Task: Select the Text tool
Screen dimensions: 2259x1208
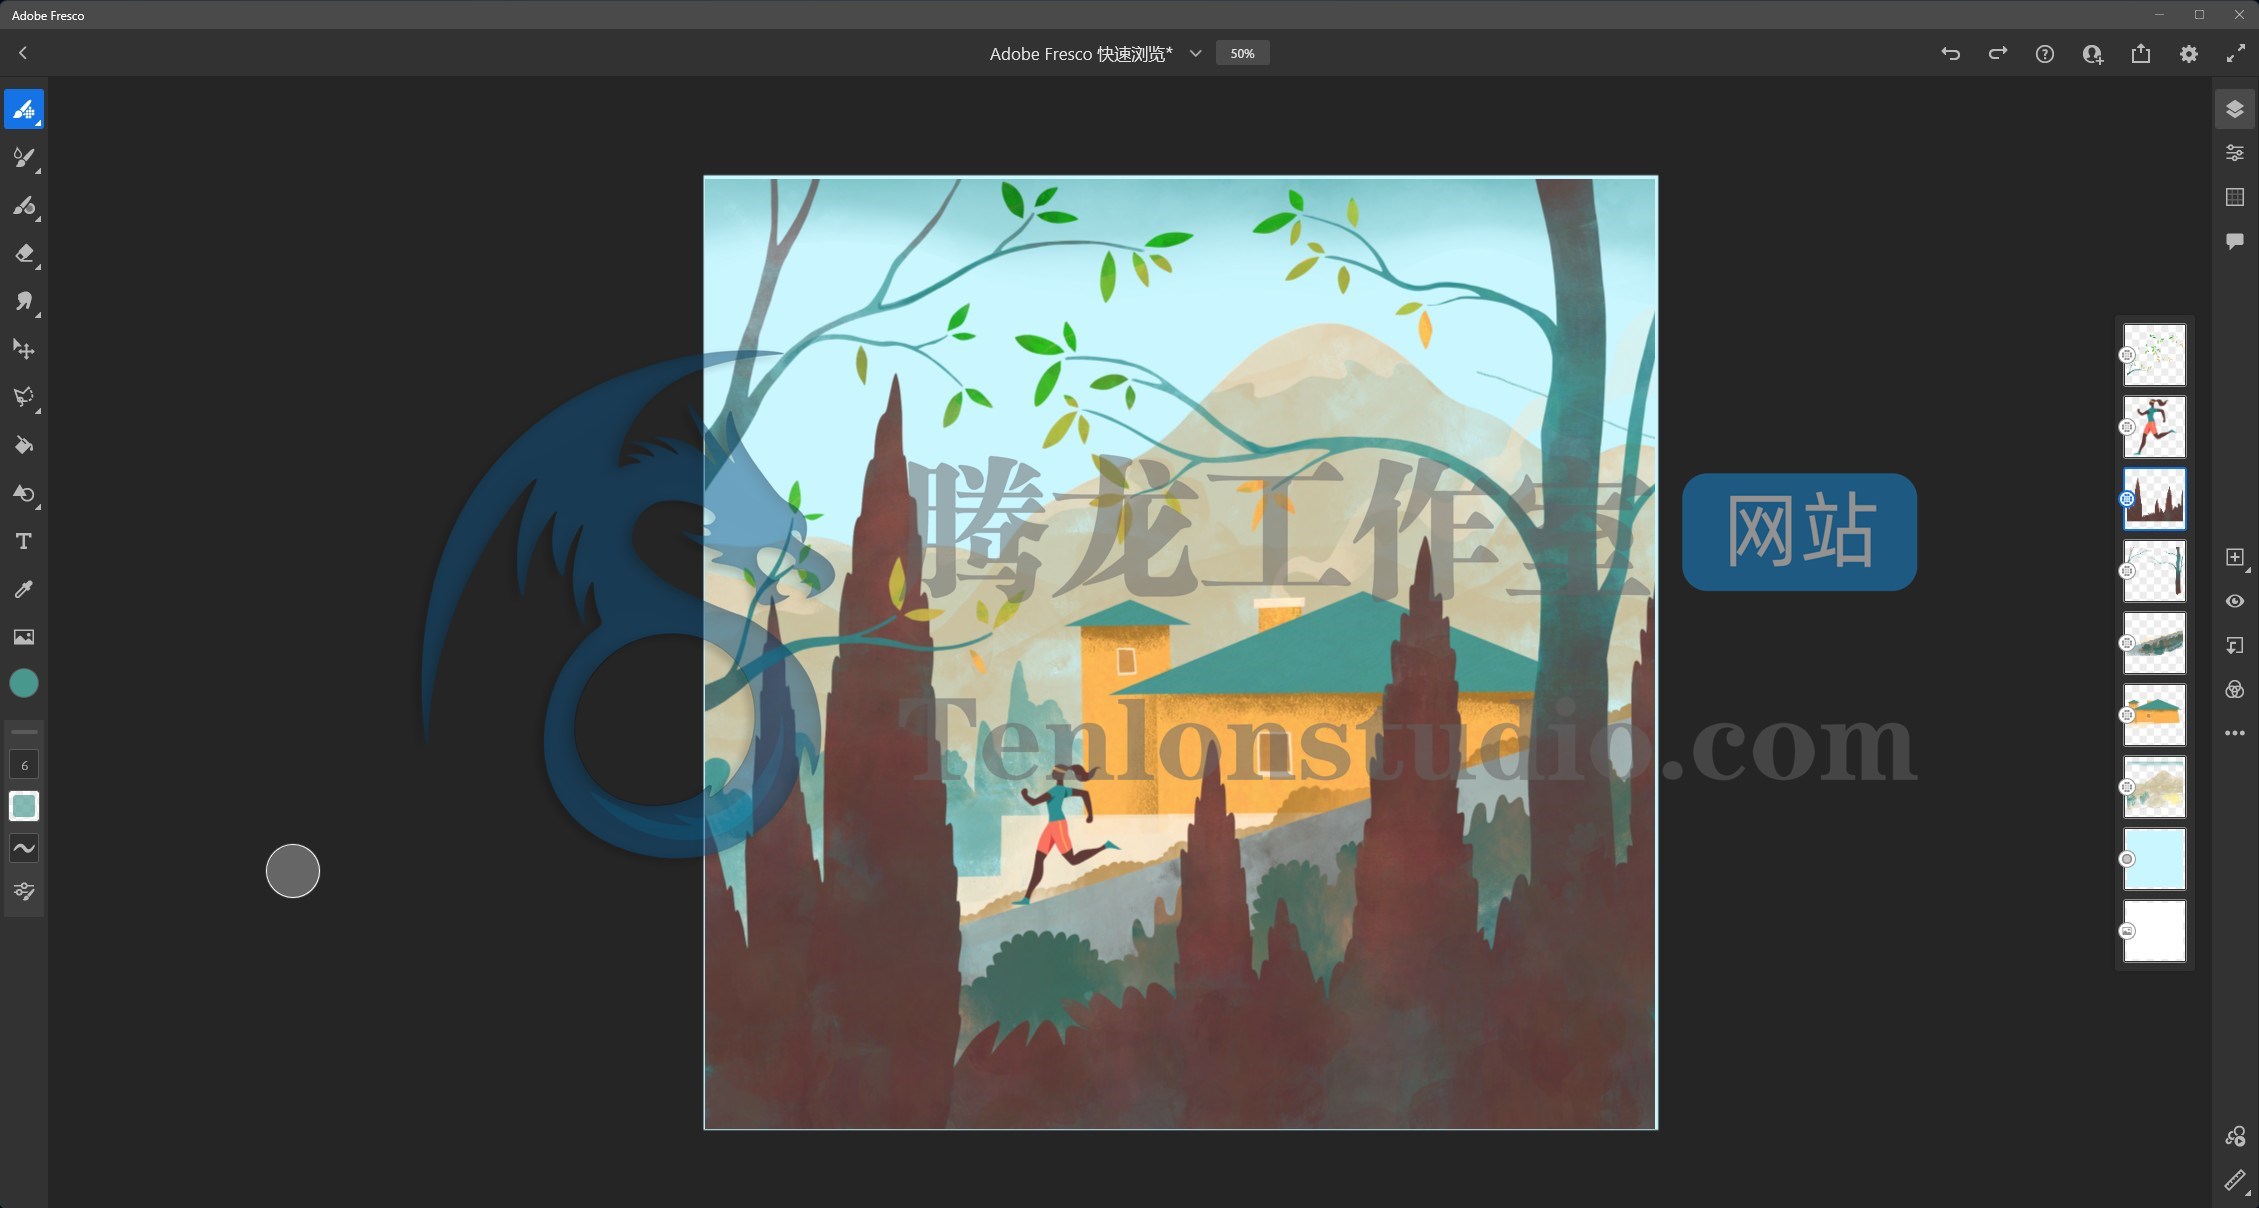Action: click(x=24, y=541)
